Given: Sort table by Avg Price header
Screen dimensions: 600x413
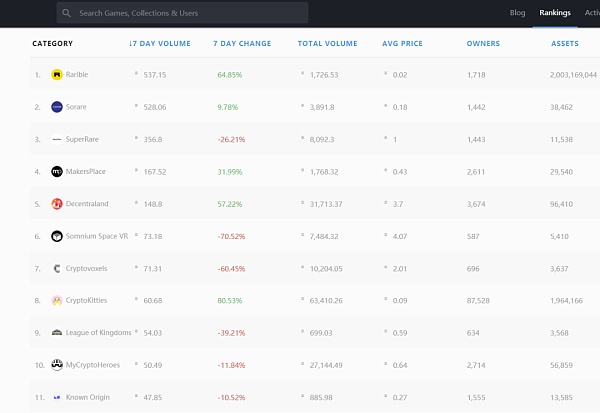Looking at the screenshot, I should click(404, 44).
